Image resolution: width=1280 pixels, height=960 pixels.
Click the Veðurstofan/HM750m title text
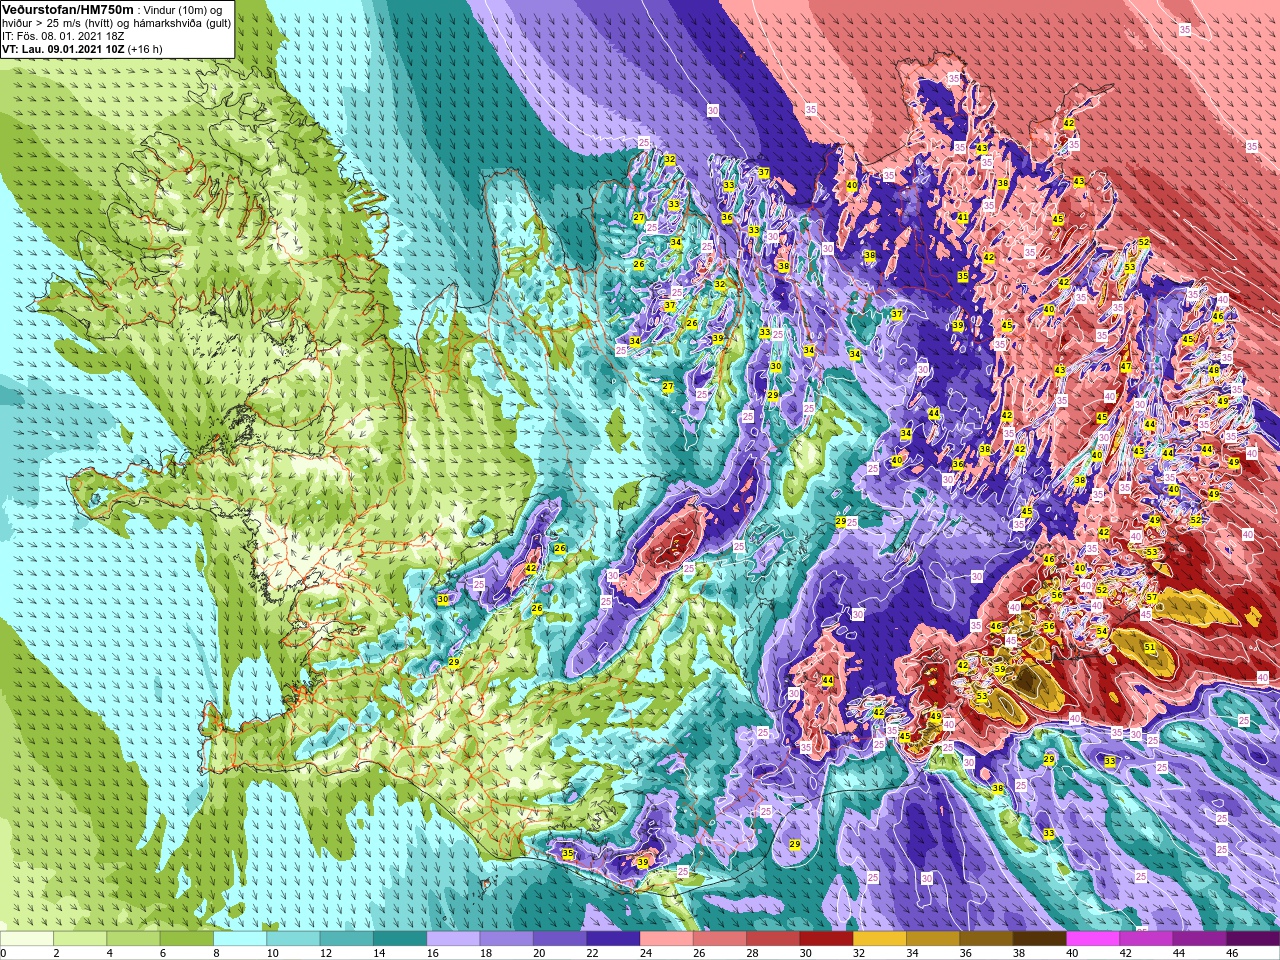coord(67,9)
